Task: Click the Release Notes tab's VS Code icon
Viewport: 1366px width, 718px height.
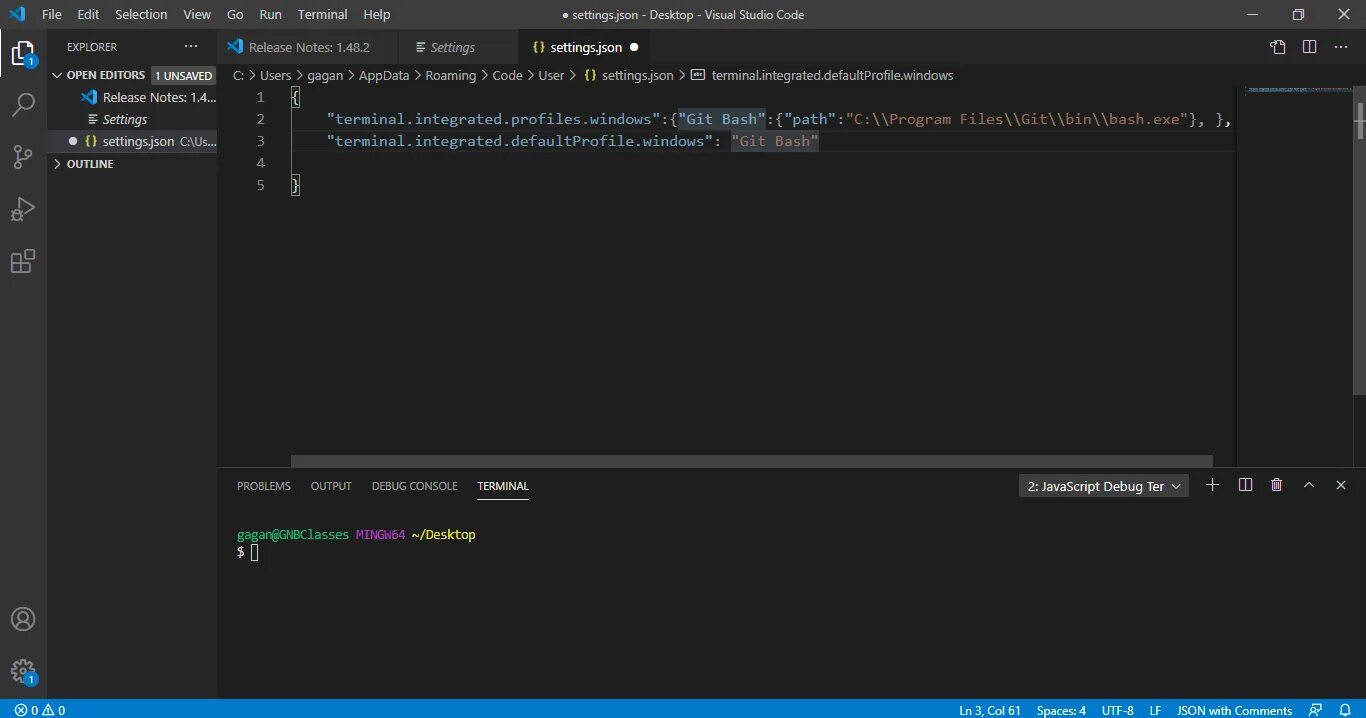Action: coord(236,47)
